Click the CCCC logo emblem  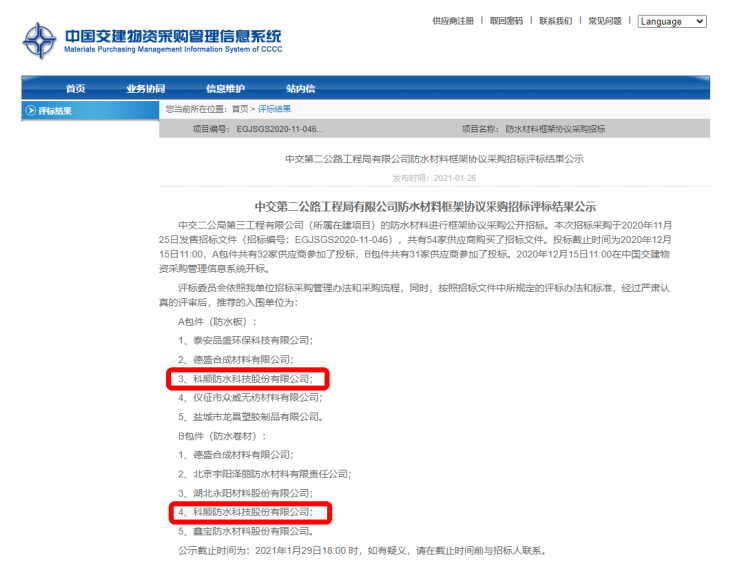tap(39, 41)
